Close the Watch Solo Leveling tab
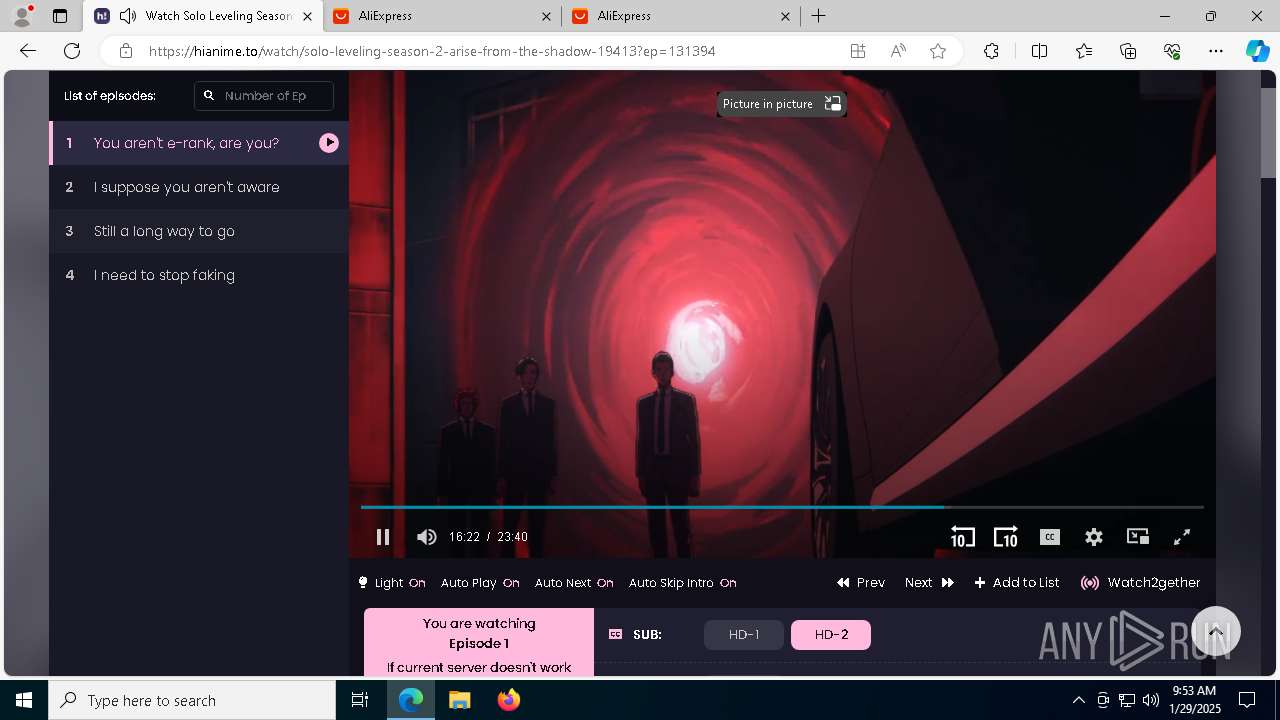 tap(307, 16)
